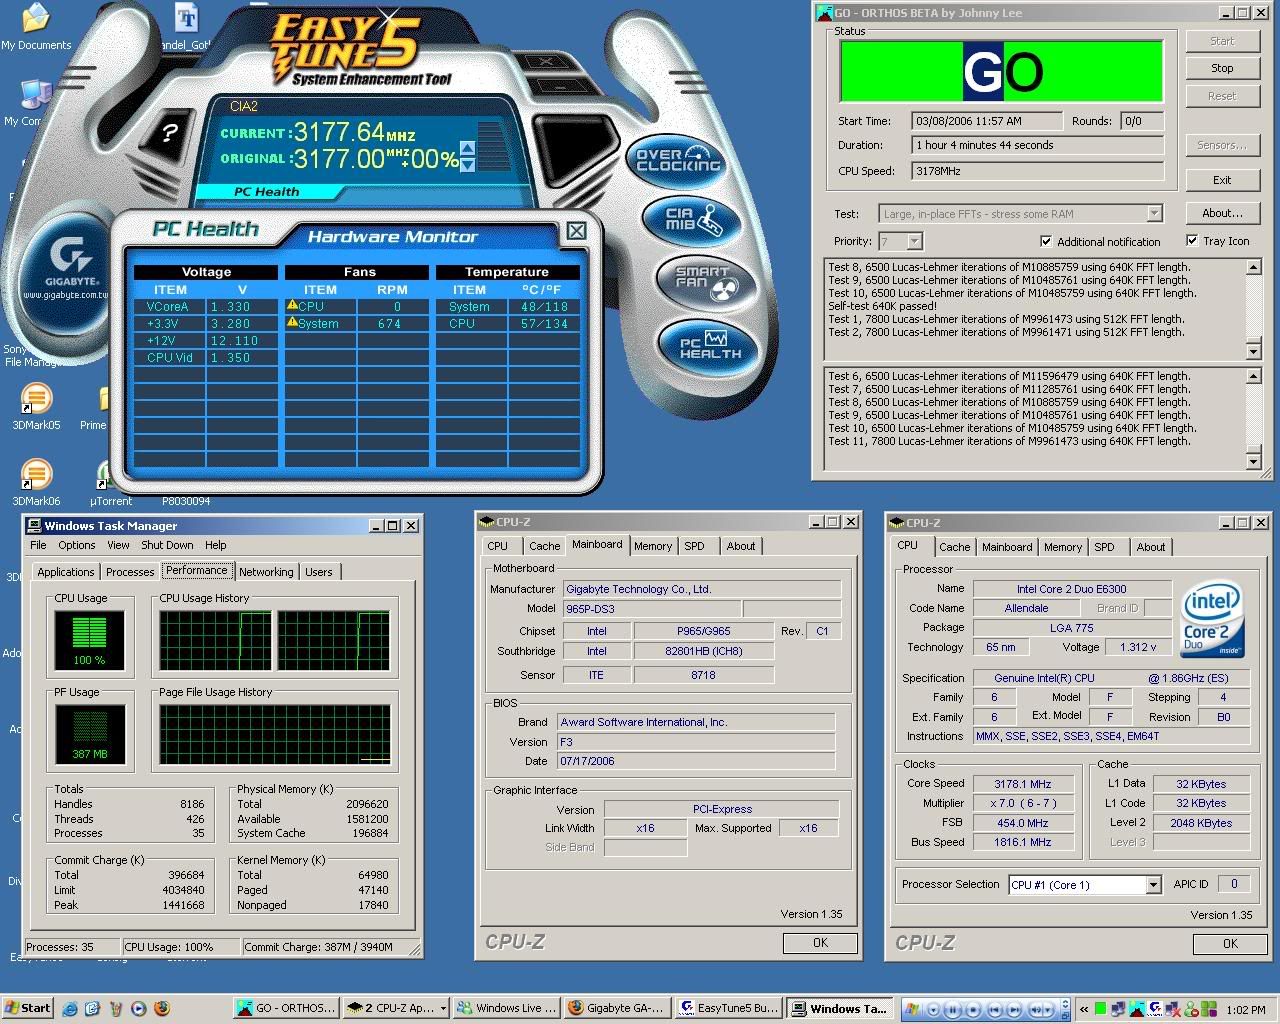Select the 3DMark06 desktop shortcut
Screen dimensions: 1280x1024
pos(36,484)
